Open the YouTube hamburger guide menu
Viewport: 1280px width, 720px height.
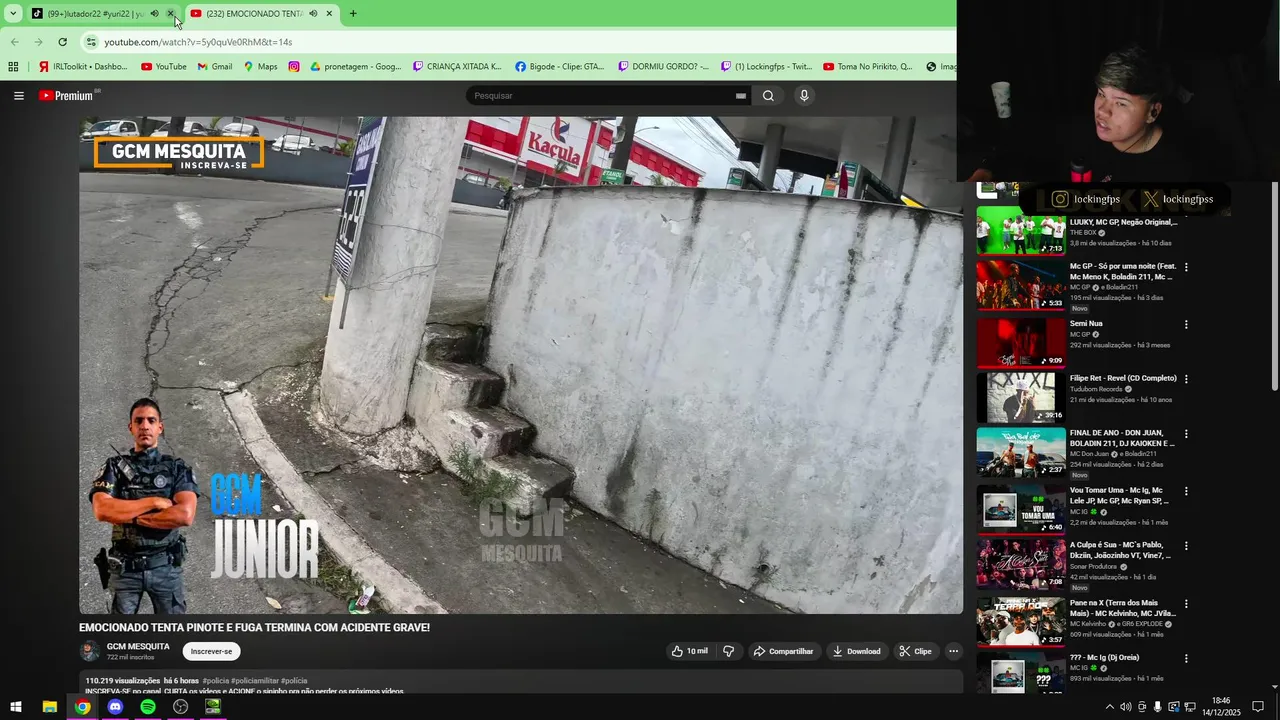point(19,96)
